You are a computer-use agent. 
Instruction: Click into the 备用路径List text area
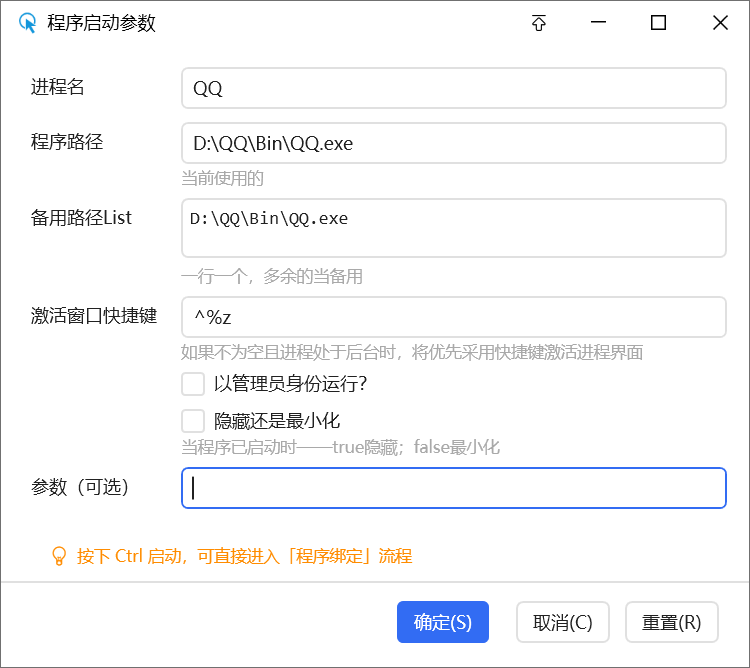[454, 228]
